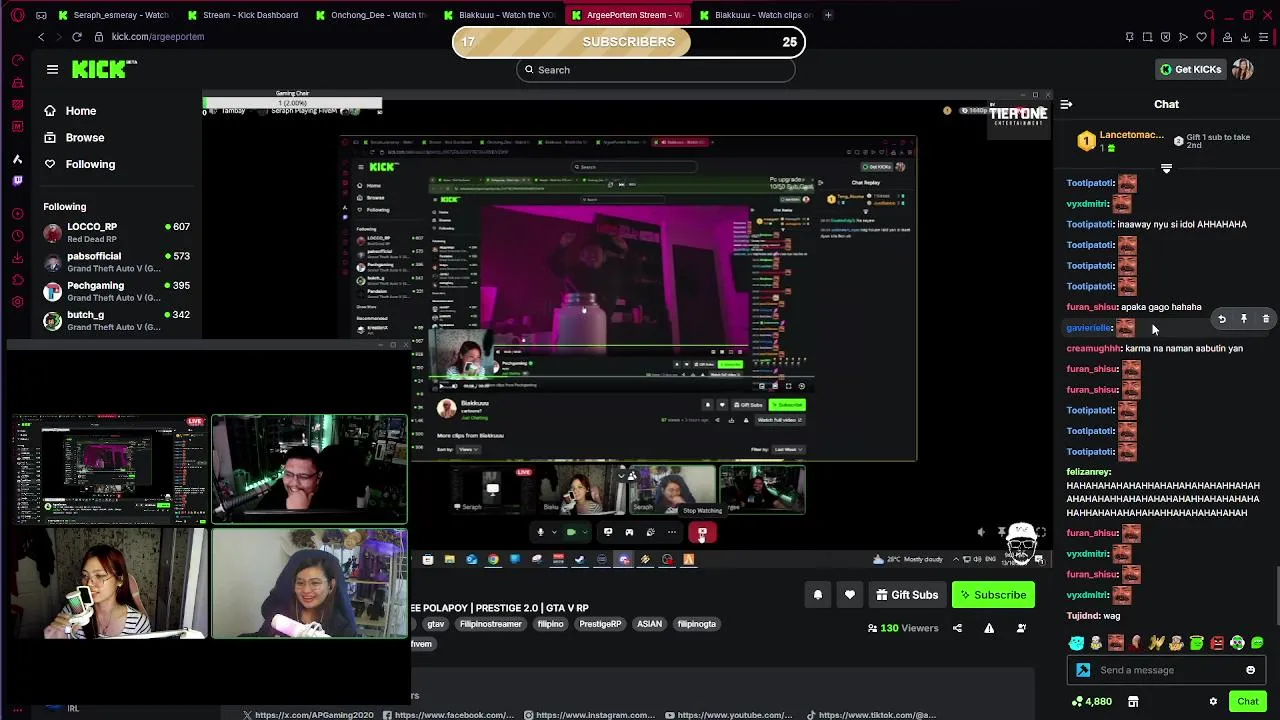The height and width of the screenshot is (720, 1280).
Task: Reload the page
Action: [x=76, y=37]
